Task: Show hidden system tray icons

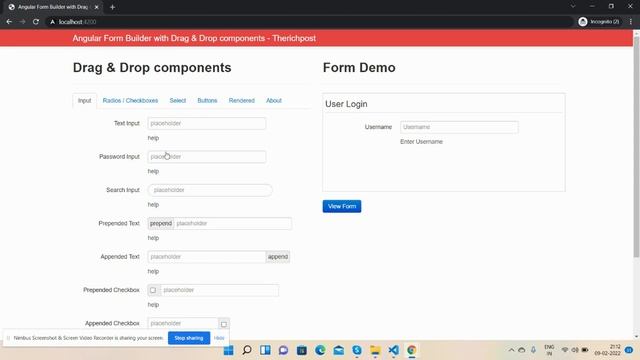Action: 511,350
